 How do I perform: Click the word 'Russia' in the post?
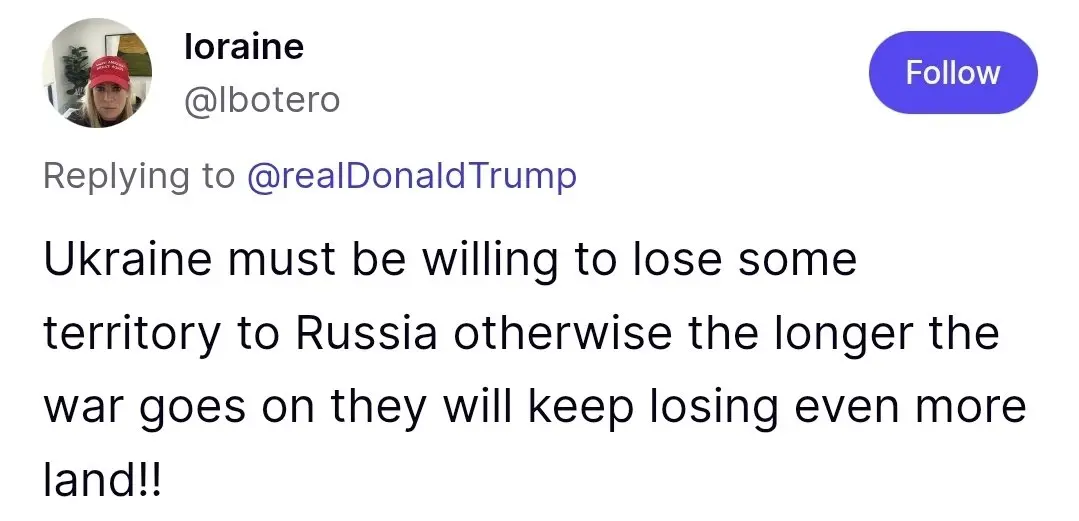tap(367, 333)
